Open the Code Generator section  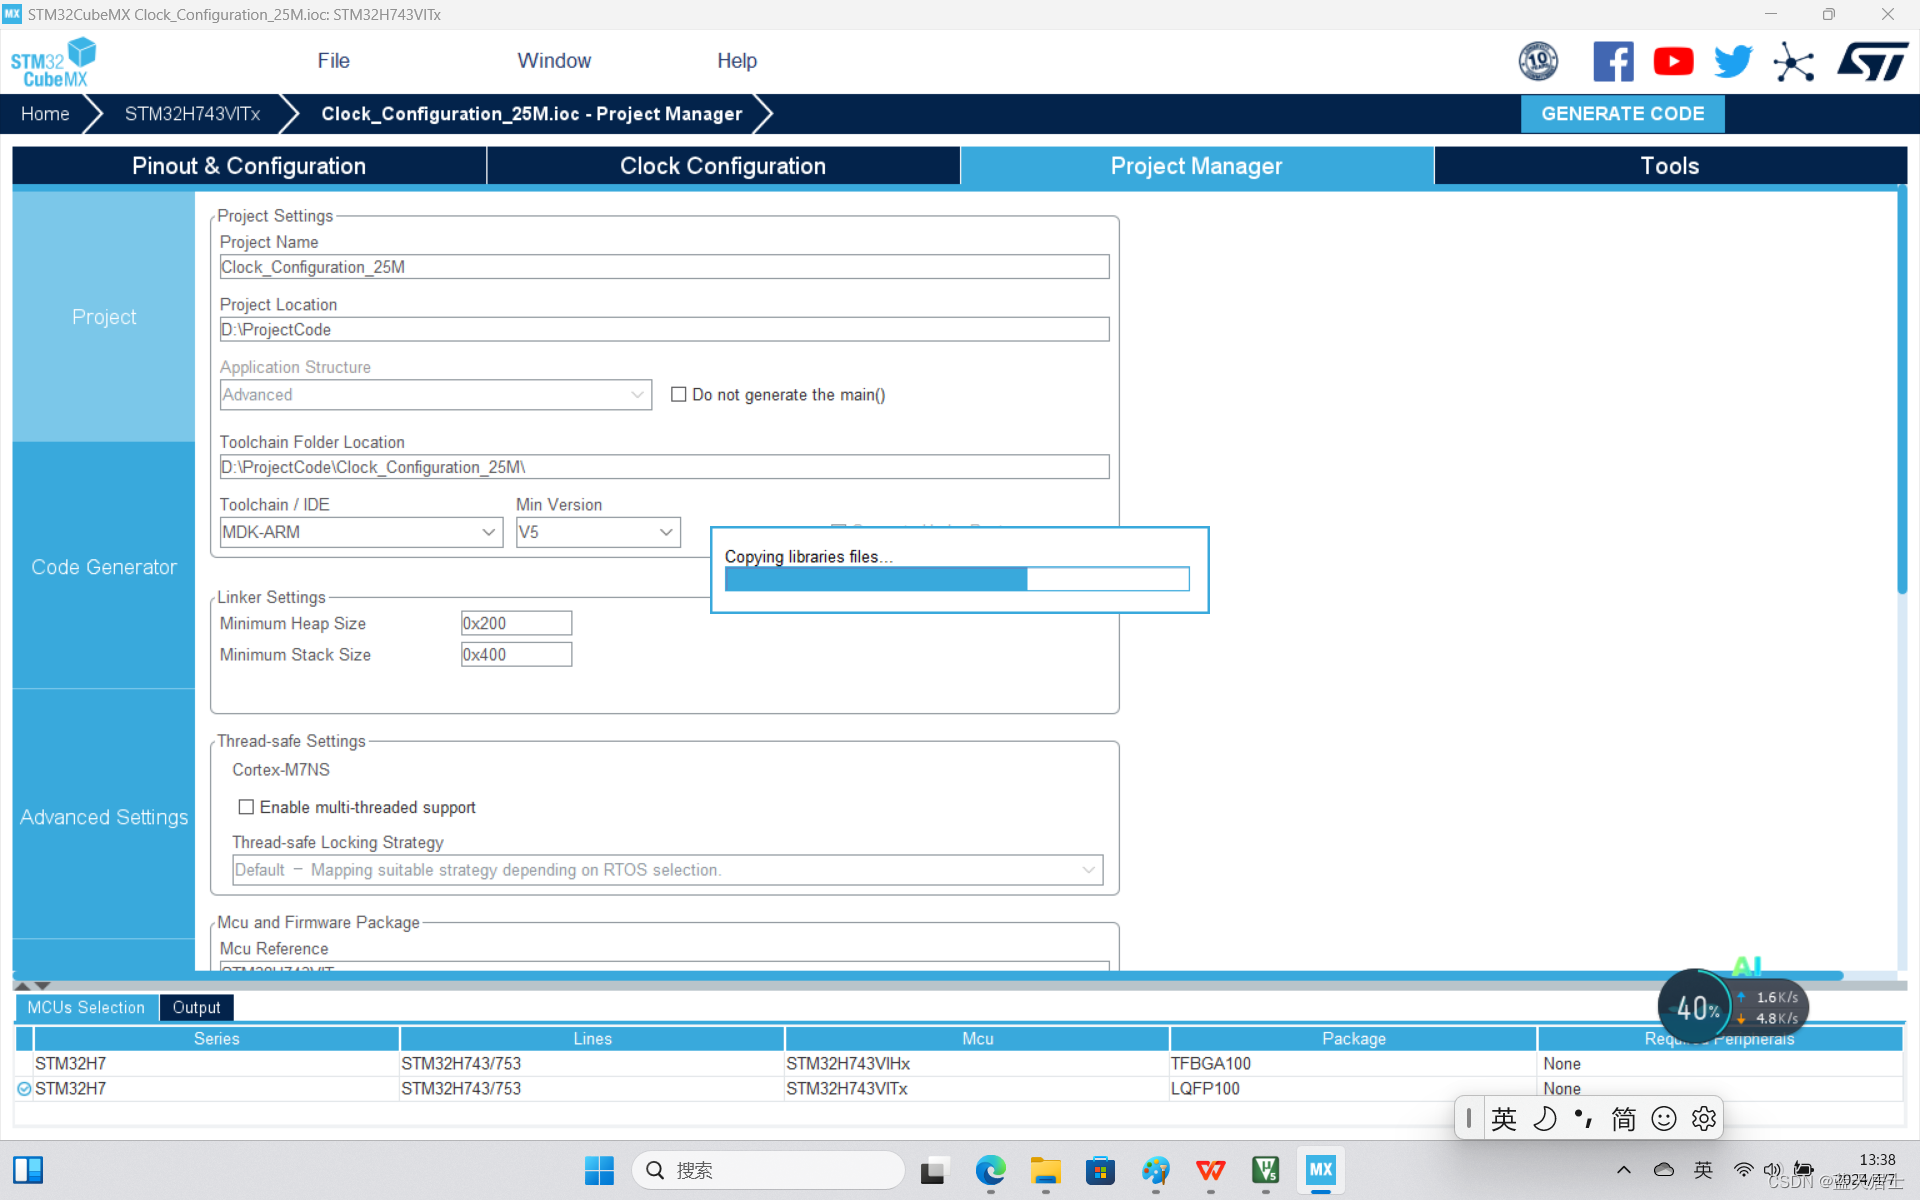[x=104, y=567]
